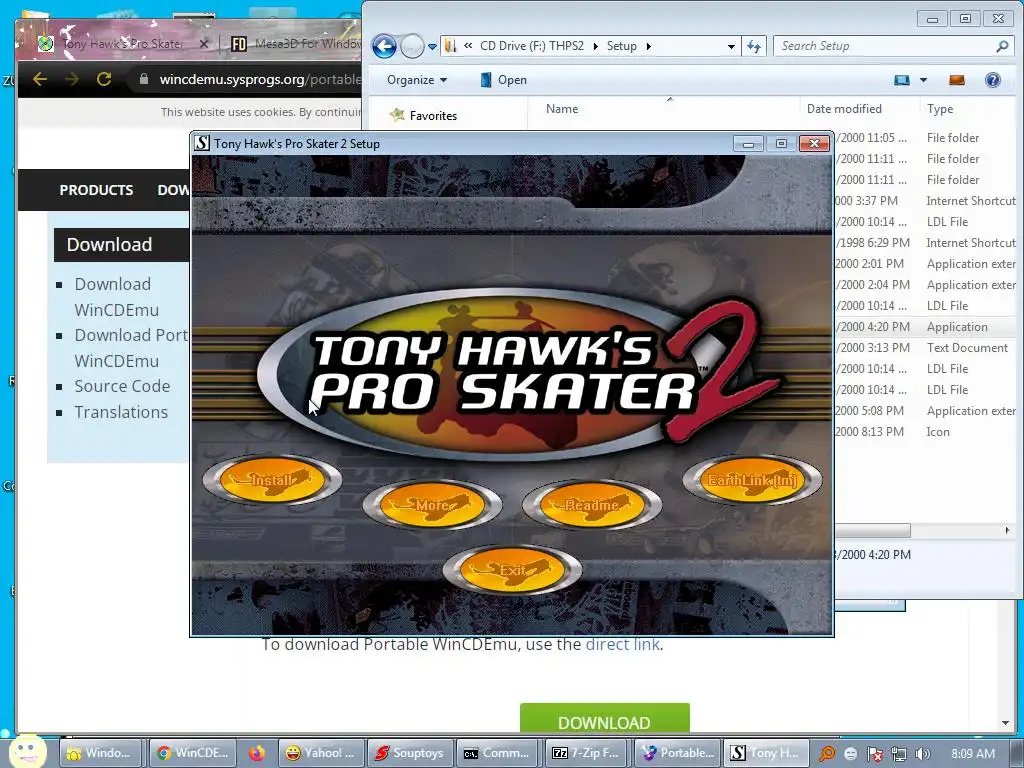
Task: Exit the Tony Hawk's Pro Skater 2 Setup
Action: coord(512,569)
